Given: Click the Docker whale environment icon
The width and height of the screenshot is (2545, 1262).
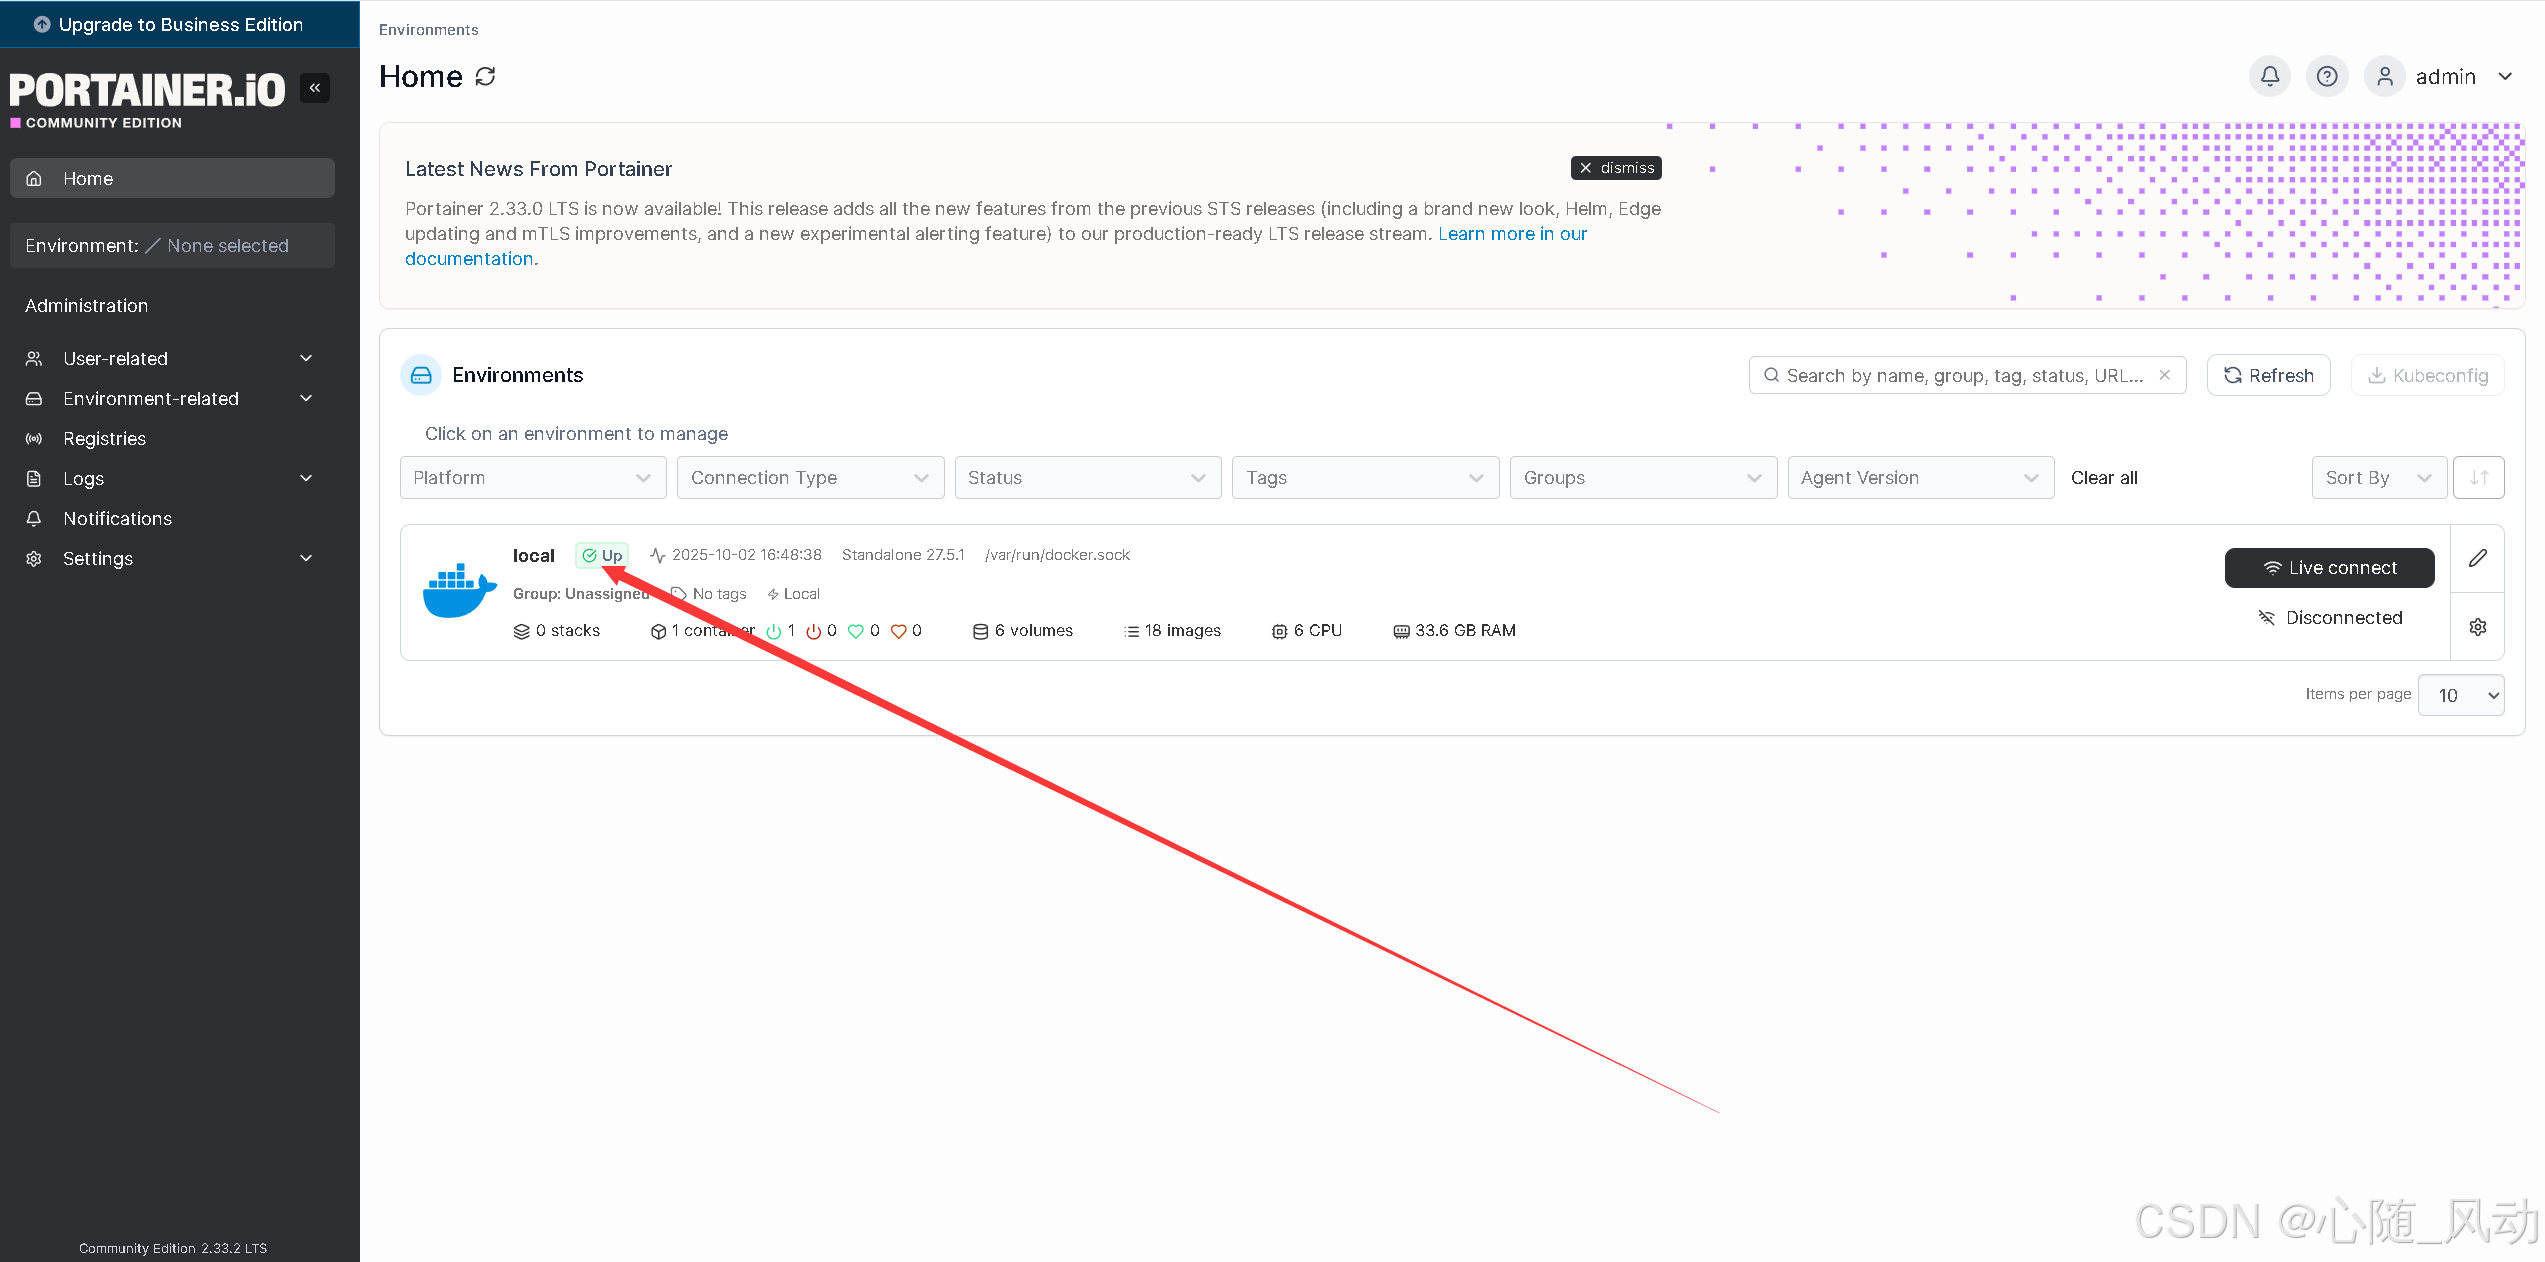Looking at the screenshot, I should (459, 590).
